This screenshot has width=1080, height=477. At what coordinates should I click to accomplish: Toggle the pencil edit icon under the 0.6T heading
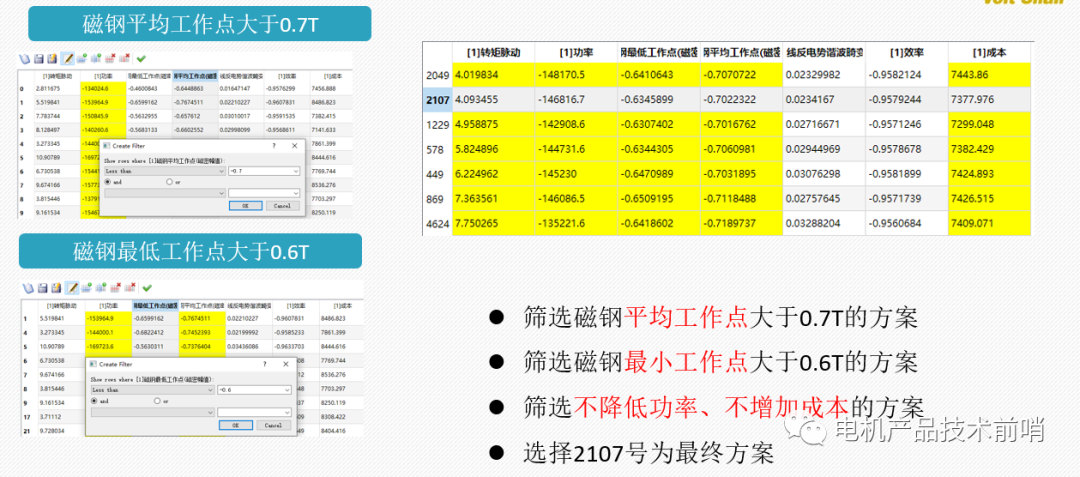72,288
